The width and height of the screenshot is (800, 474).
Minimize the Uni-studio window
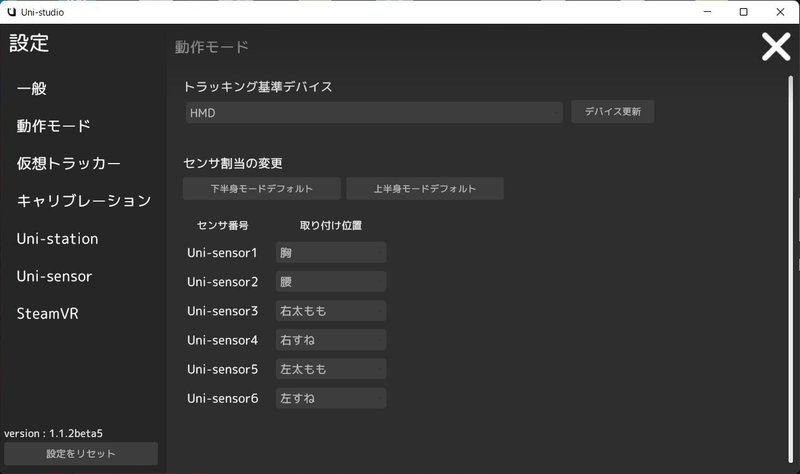(707, 12)
